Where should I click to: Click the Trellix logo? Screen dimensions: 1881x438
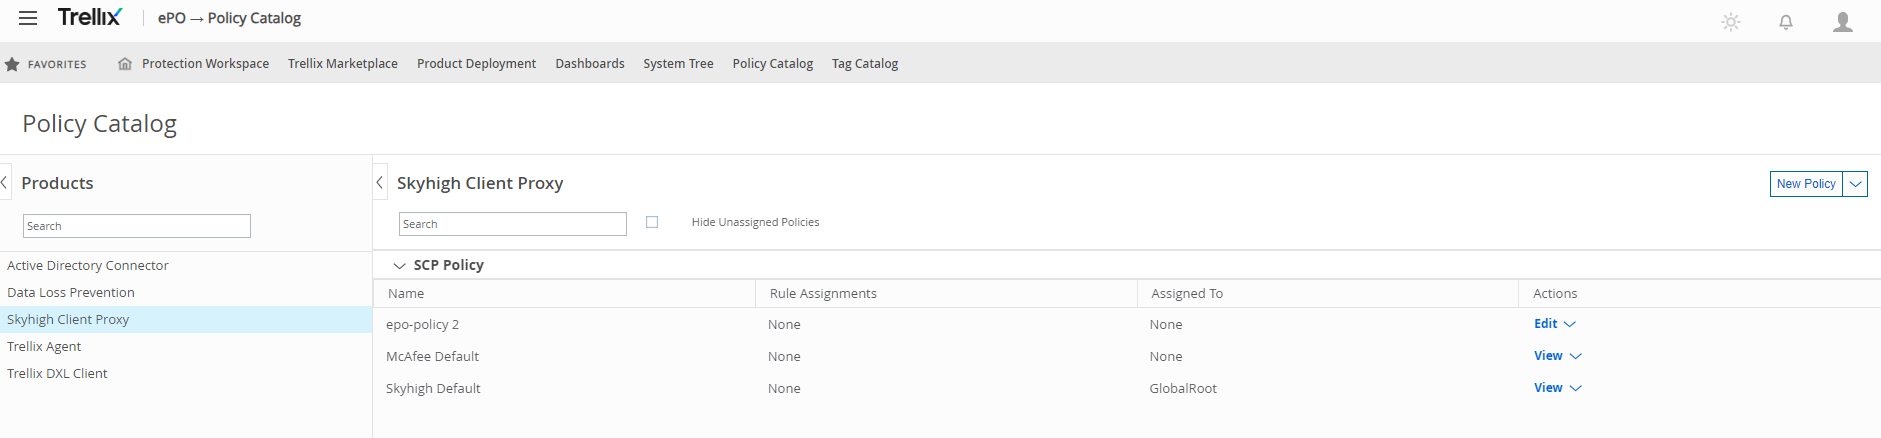(90, 17)
